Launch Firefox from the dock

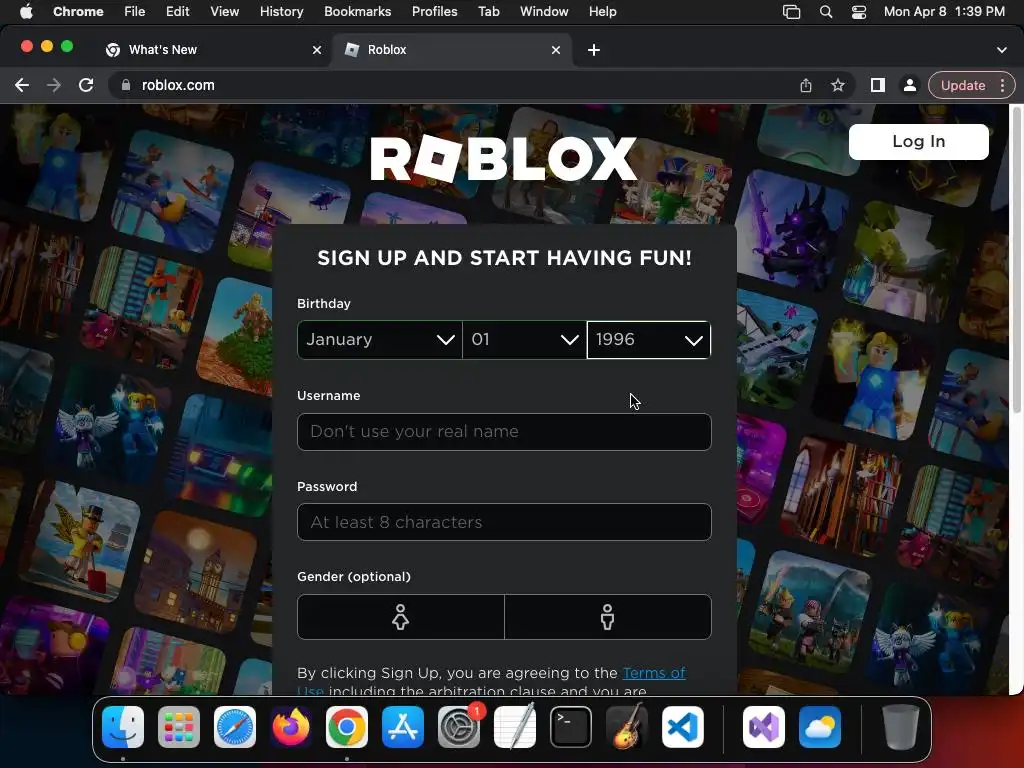coord(291,727)
